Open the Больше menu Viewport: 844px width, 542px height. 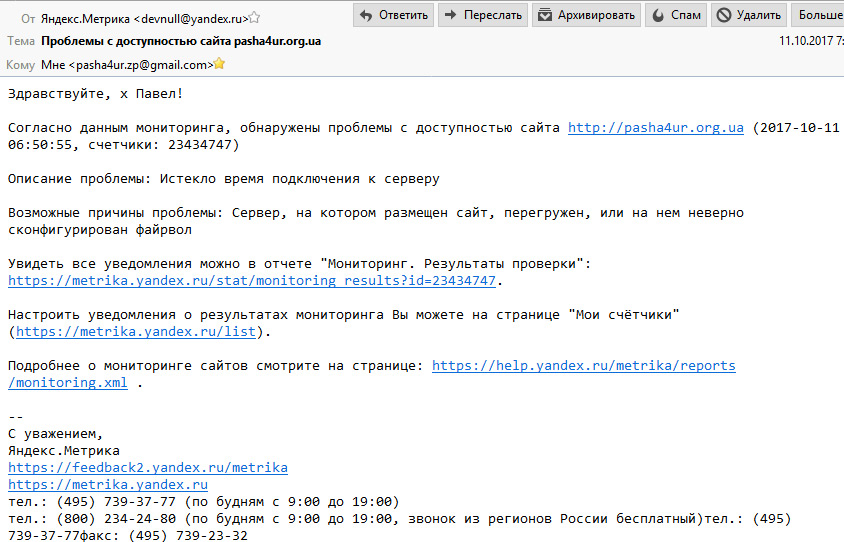(x=818, y=15)
